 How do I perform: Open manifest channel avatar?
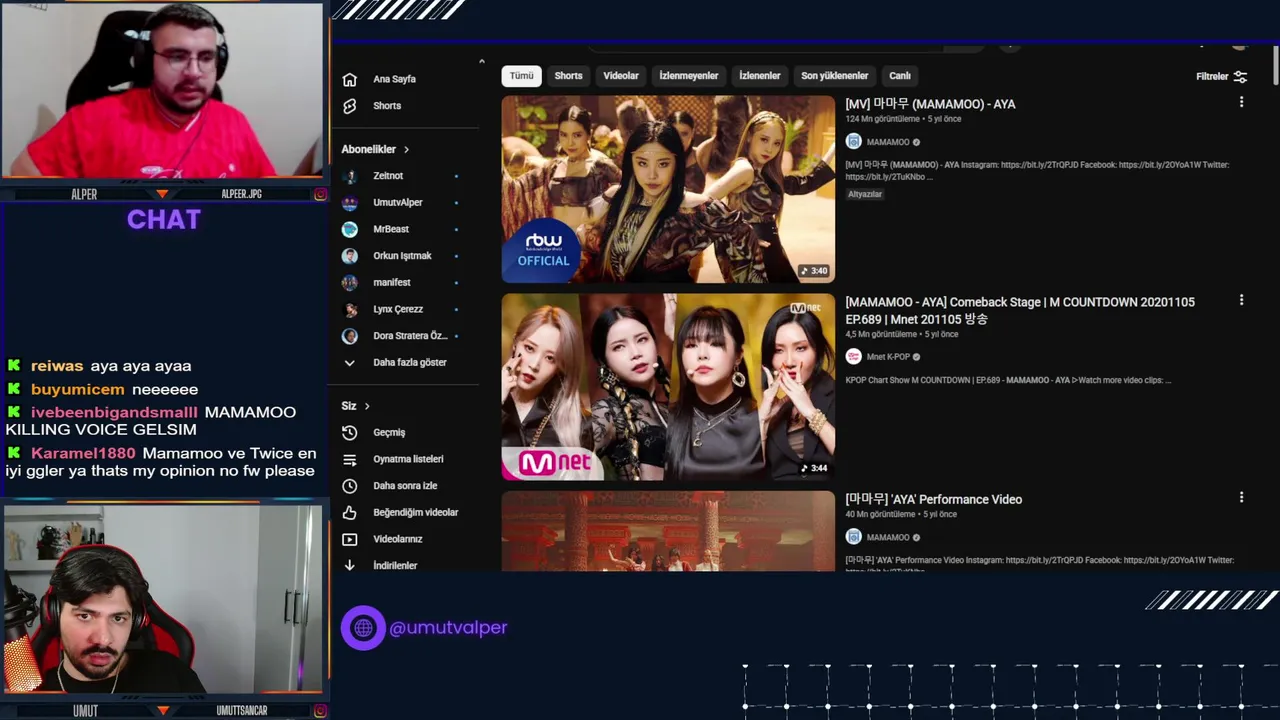point(350,283)
